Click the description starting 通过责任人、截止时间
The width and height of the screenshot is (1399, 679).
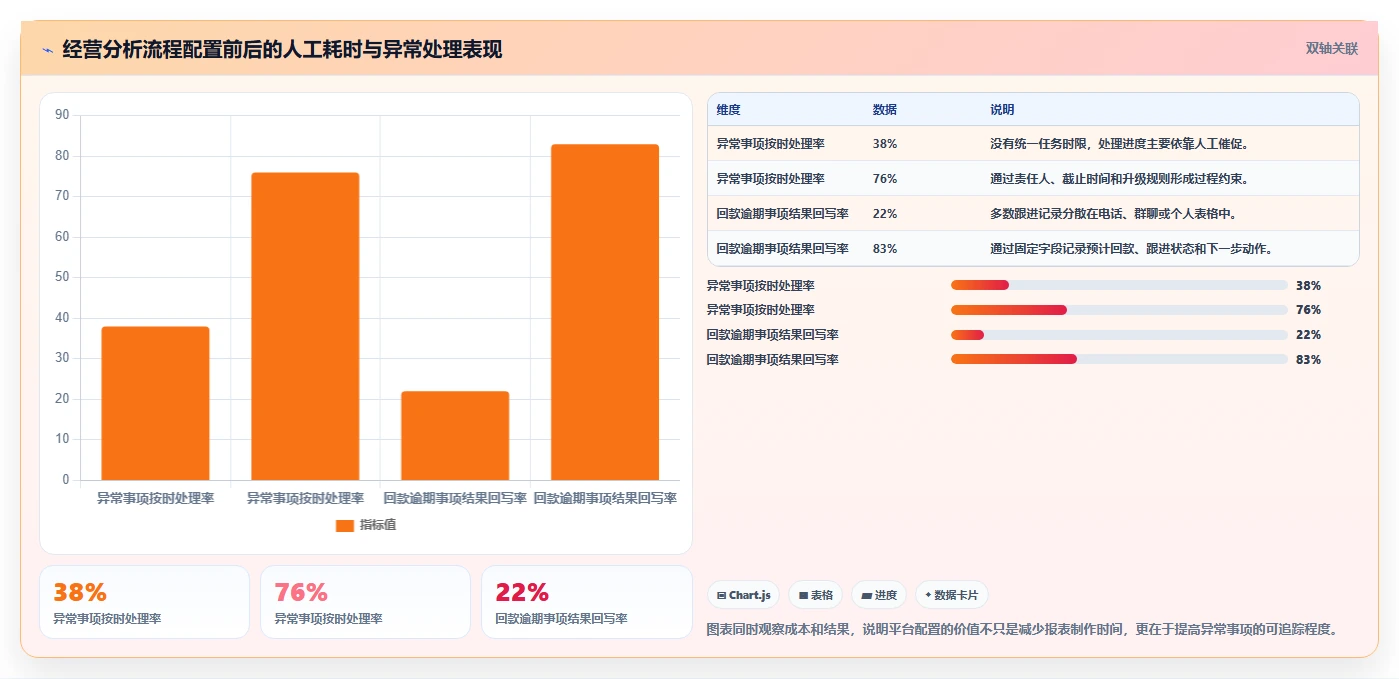[1119, 179]
